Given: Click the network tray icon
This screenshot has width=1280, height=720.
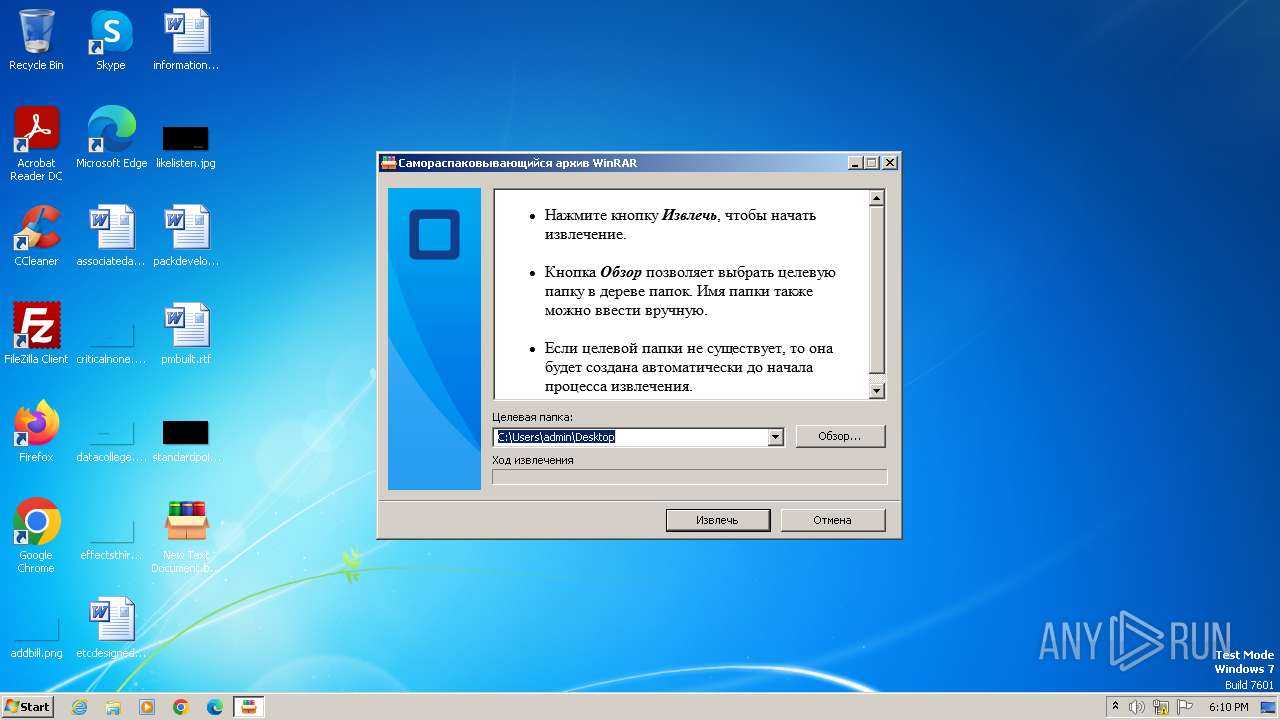Looking at the screenshot, I should point(1161,707).
